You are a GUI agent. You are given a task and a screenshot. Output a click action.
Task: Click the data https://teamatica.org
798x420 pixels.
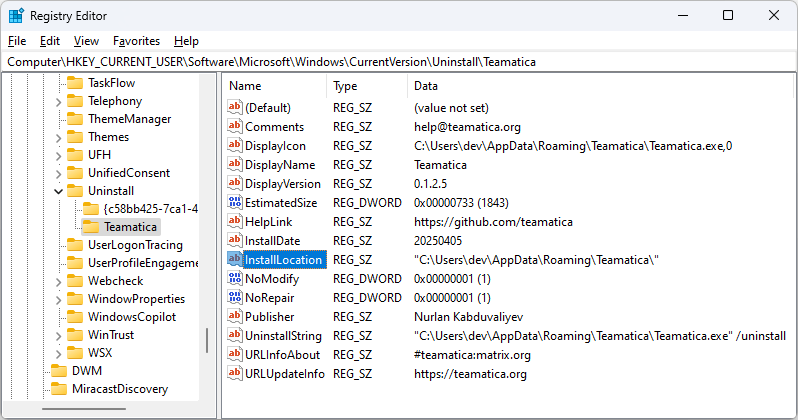pos(470,374)
